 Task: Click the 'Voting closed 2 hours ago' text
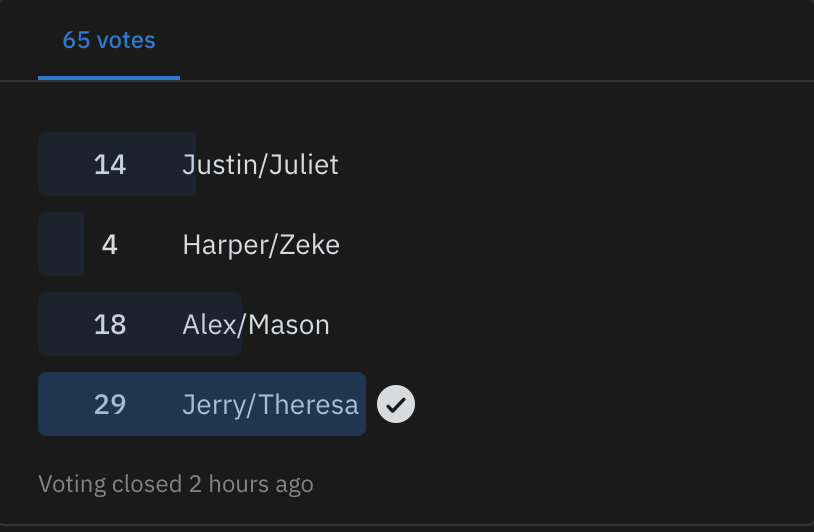[176, 485]
